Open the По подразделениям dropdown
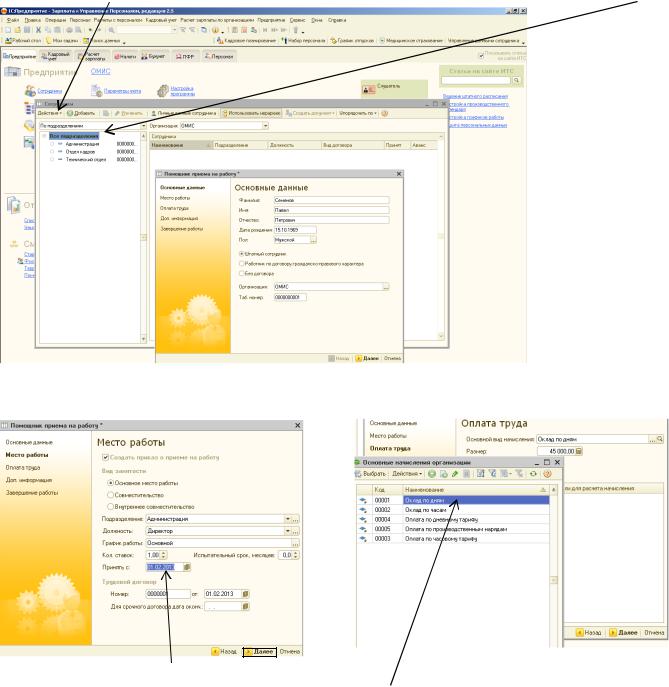 [143, 126]
